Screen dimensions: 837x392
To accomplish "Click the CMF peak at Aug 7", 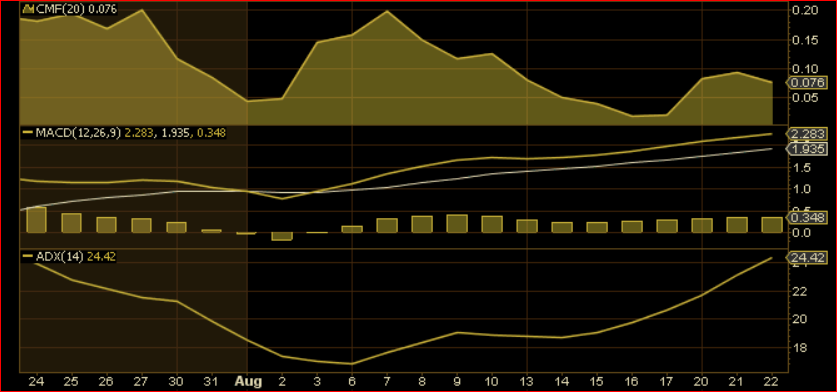I will pyautogui.click(x=386, y=11).
